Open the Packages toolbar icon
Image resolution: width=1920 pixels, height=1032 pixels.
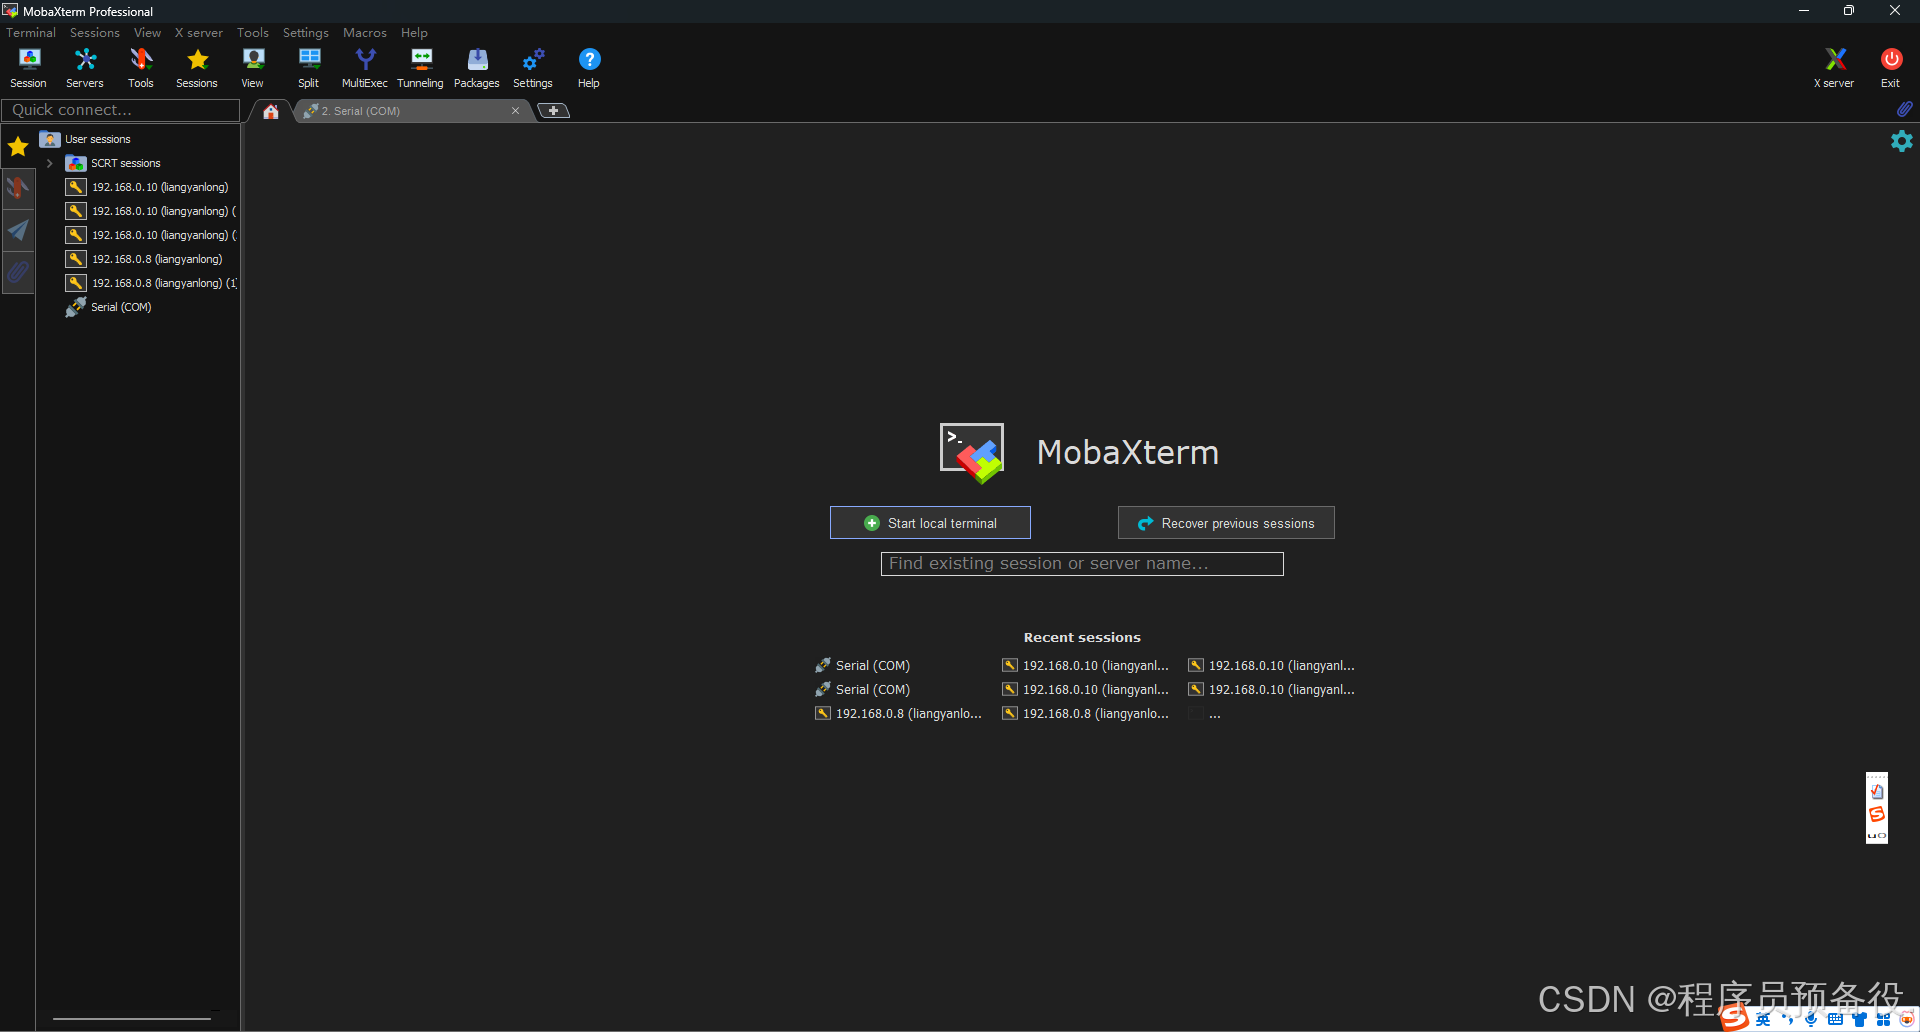tap(477, 68)
